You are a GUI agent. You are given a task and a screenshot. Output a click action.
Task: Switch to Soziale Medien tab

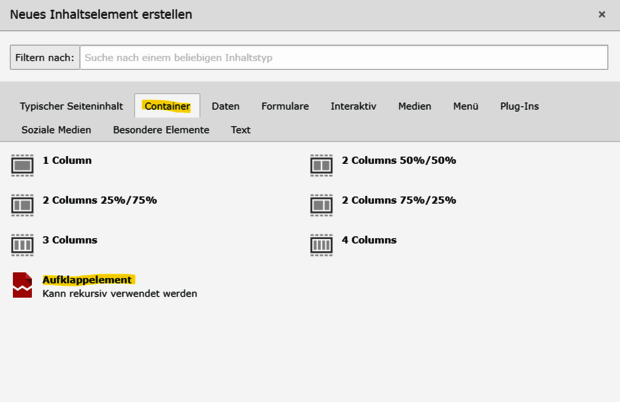56,130
